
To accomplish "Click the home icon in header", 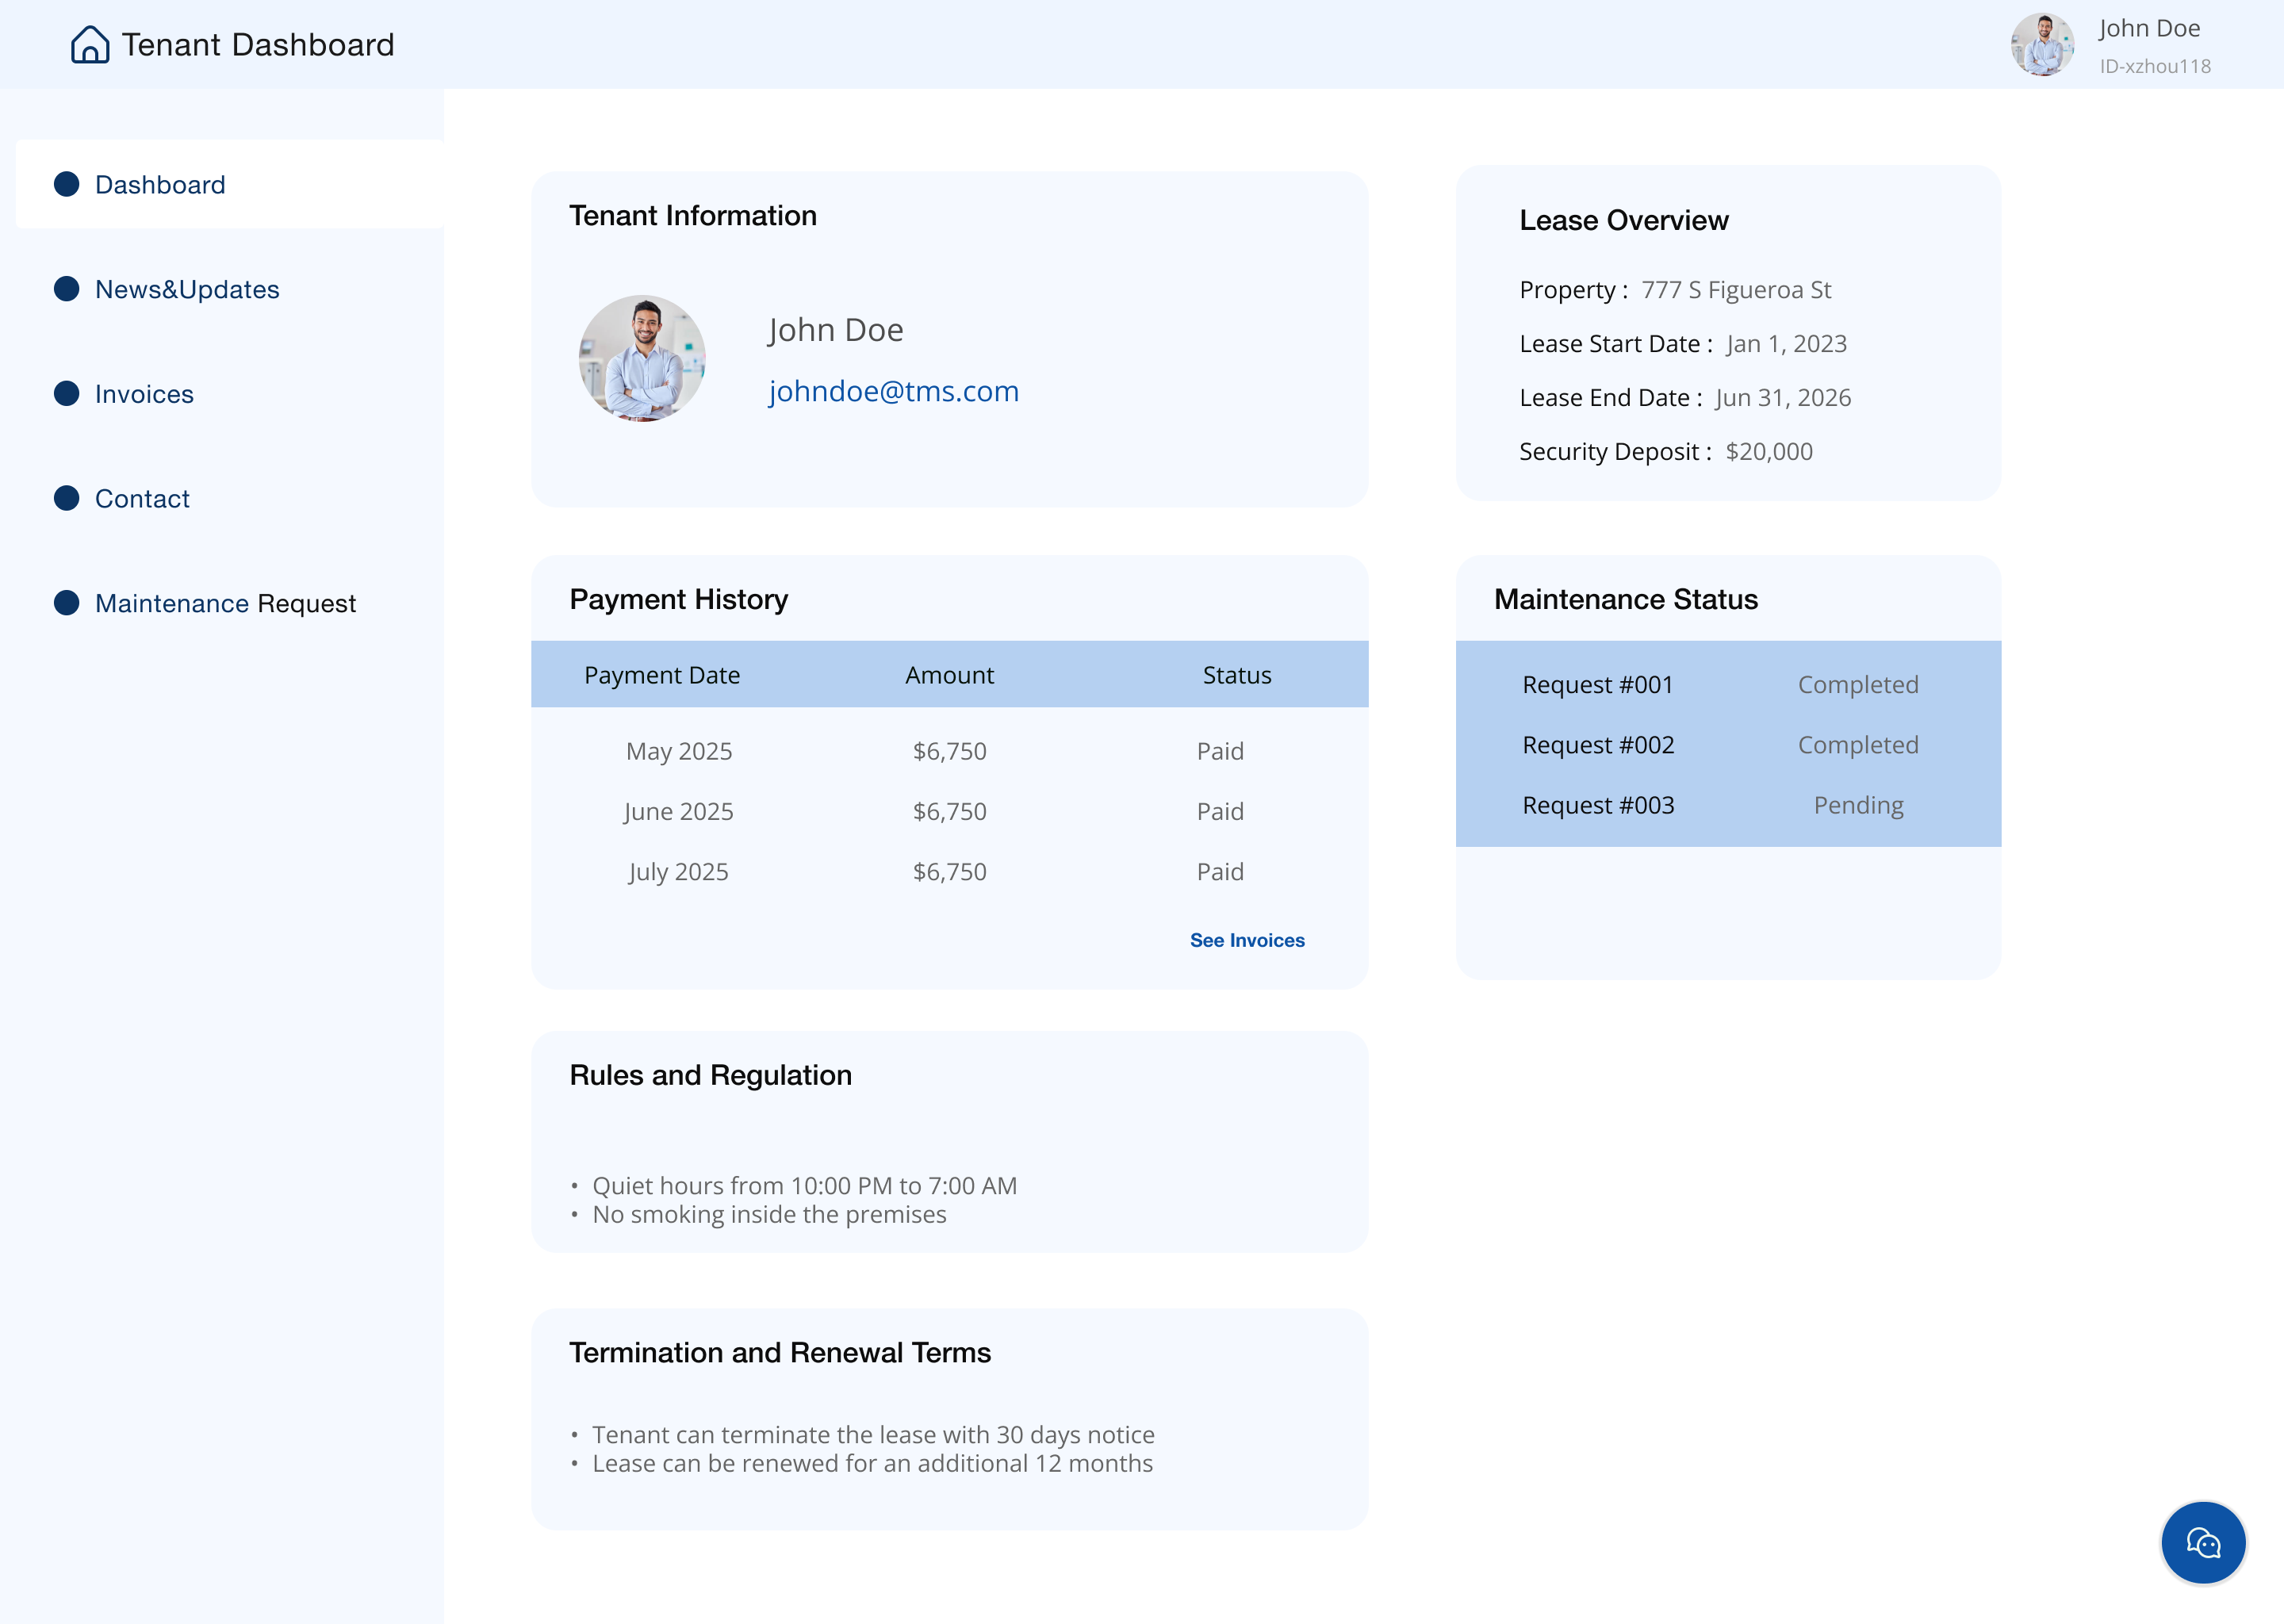I will (x=90, y=45).
